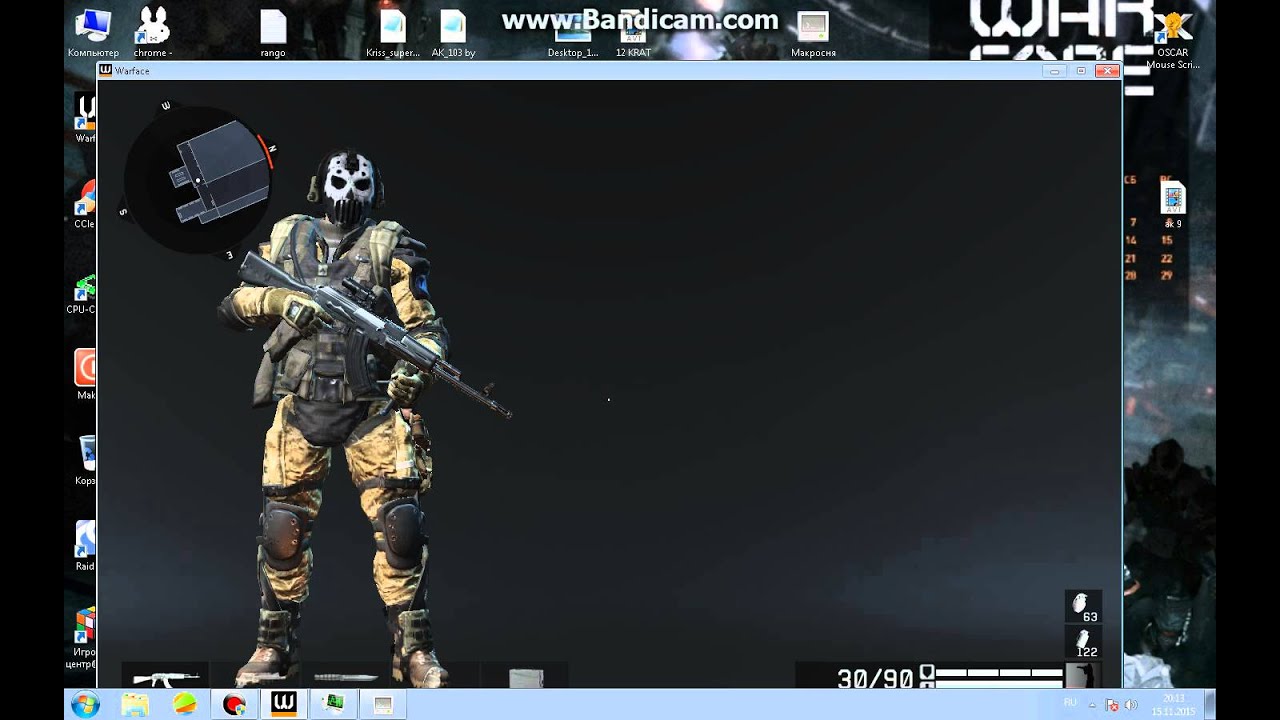Screen dimensions: 1280x720
Task: Select the white item slot in HUD
Action: point(526,677)
